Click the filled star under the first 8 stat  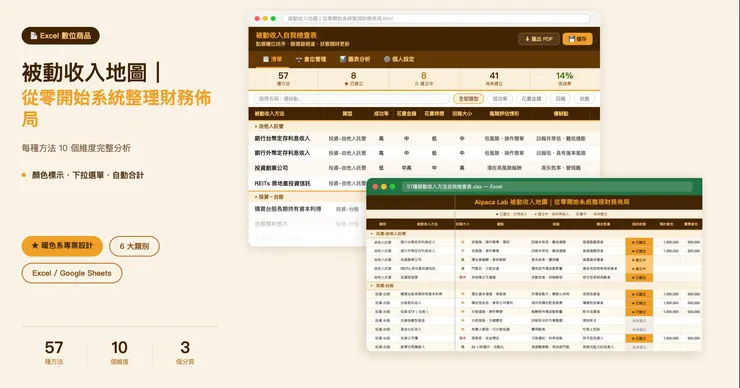(347, 84)
